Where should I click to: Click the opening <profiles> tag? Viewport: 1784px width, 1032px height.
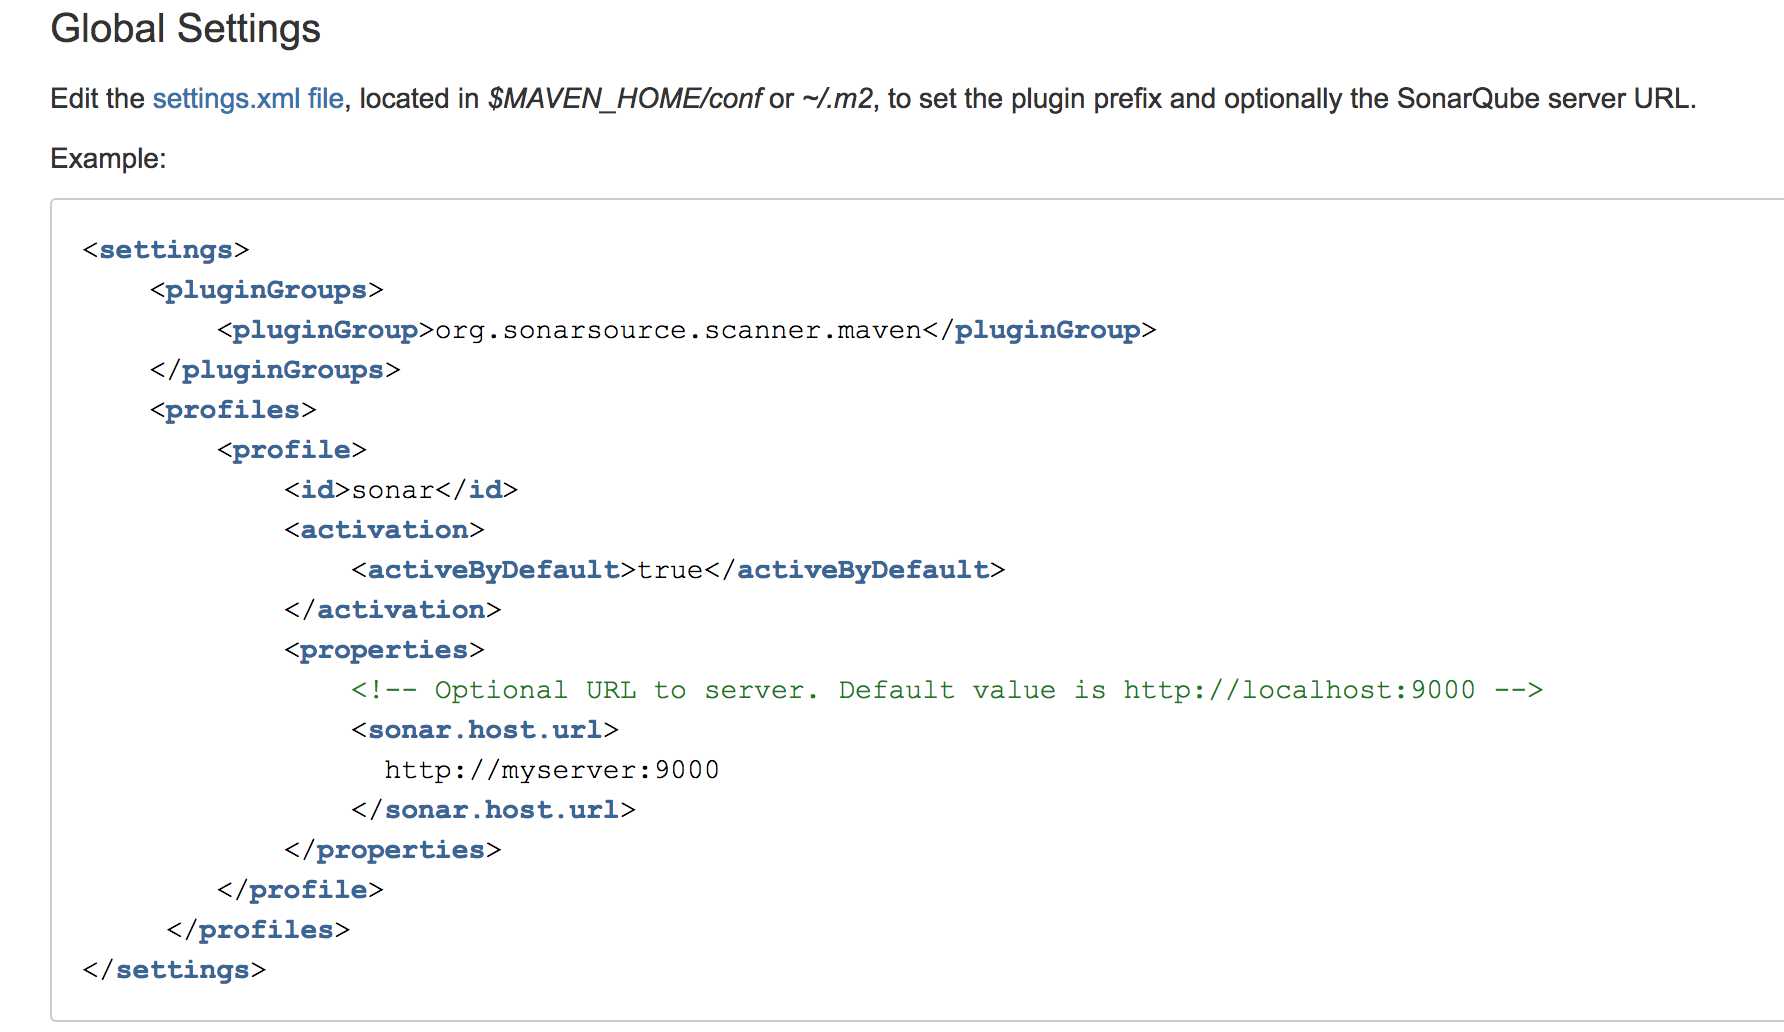pos(233,410)
